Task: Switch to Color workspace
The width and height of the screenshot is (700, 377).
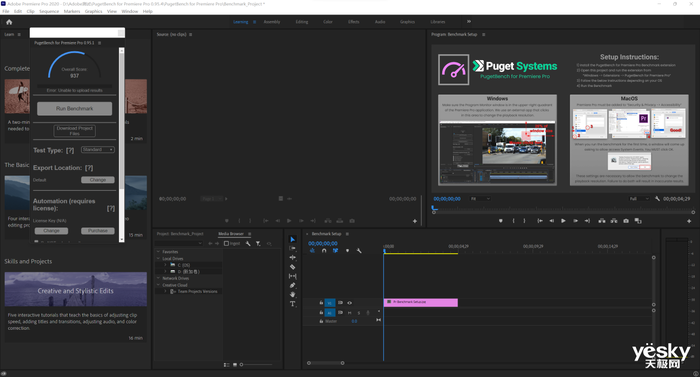Action: (328, 21)
